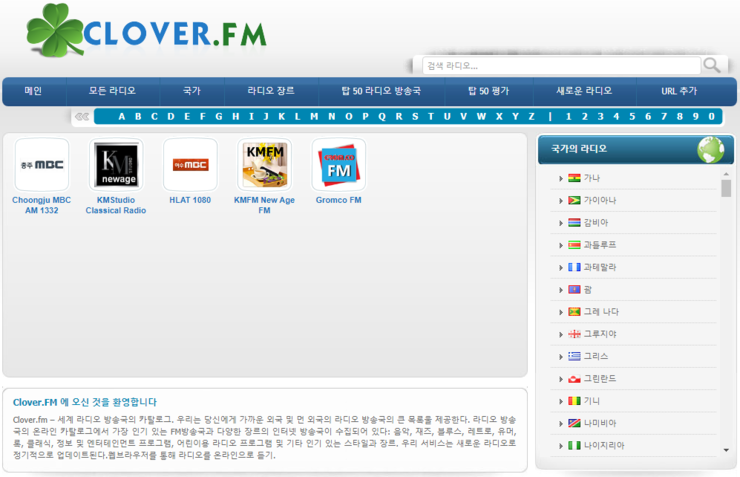Image resolution: width=740 pixels, height=477 pixels.
Task: Expand the 가이아나 arrow in country list
Action: coord(561,201)
